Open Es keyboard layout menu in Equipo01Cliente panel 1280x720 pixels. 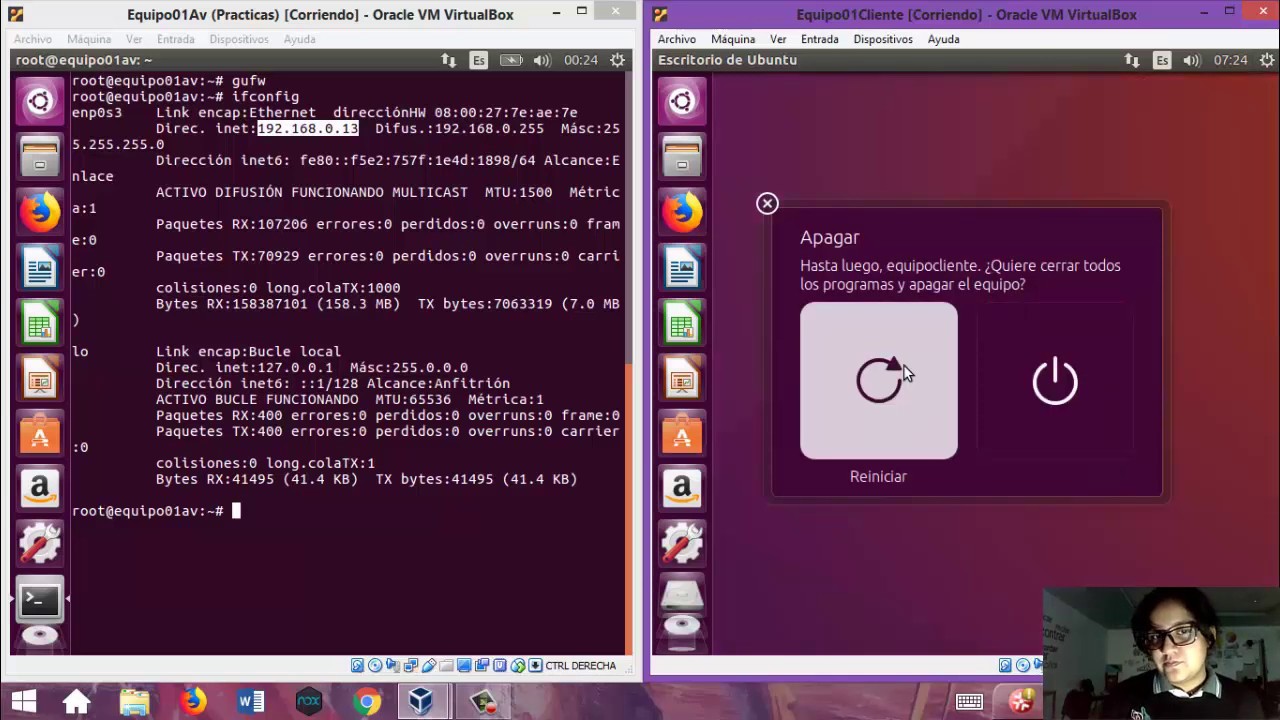pyautogui.click(x=1162, y=60)
